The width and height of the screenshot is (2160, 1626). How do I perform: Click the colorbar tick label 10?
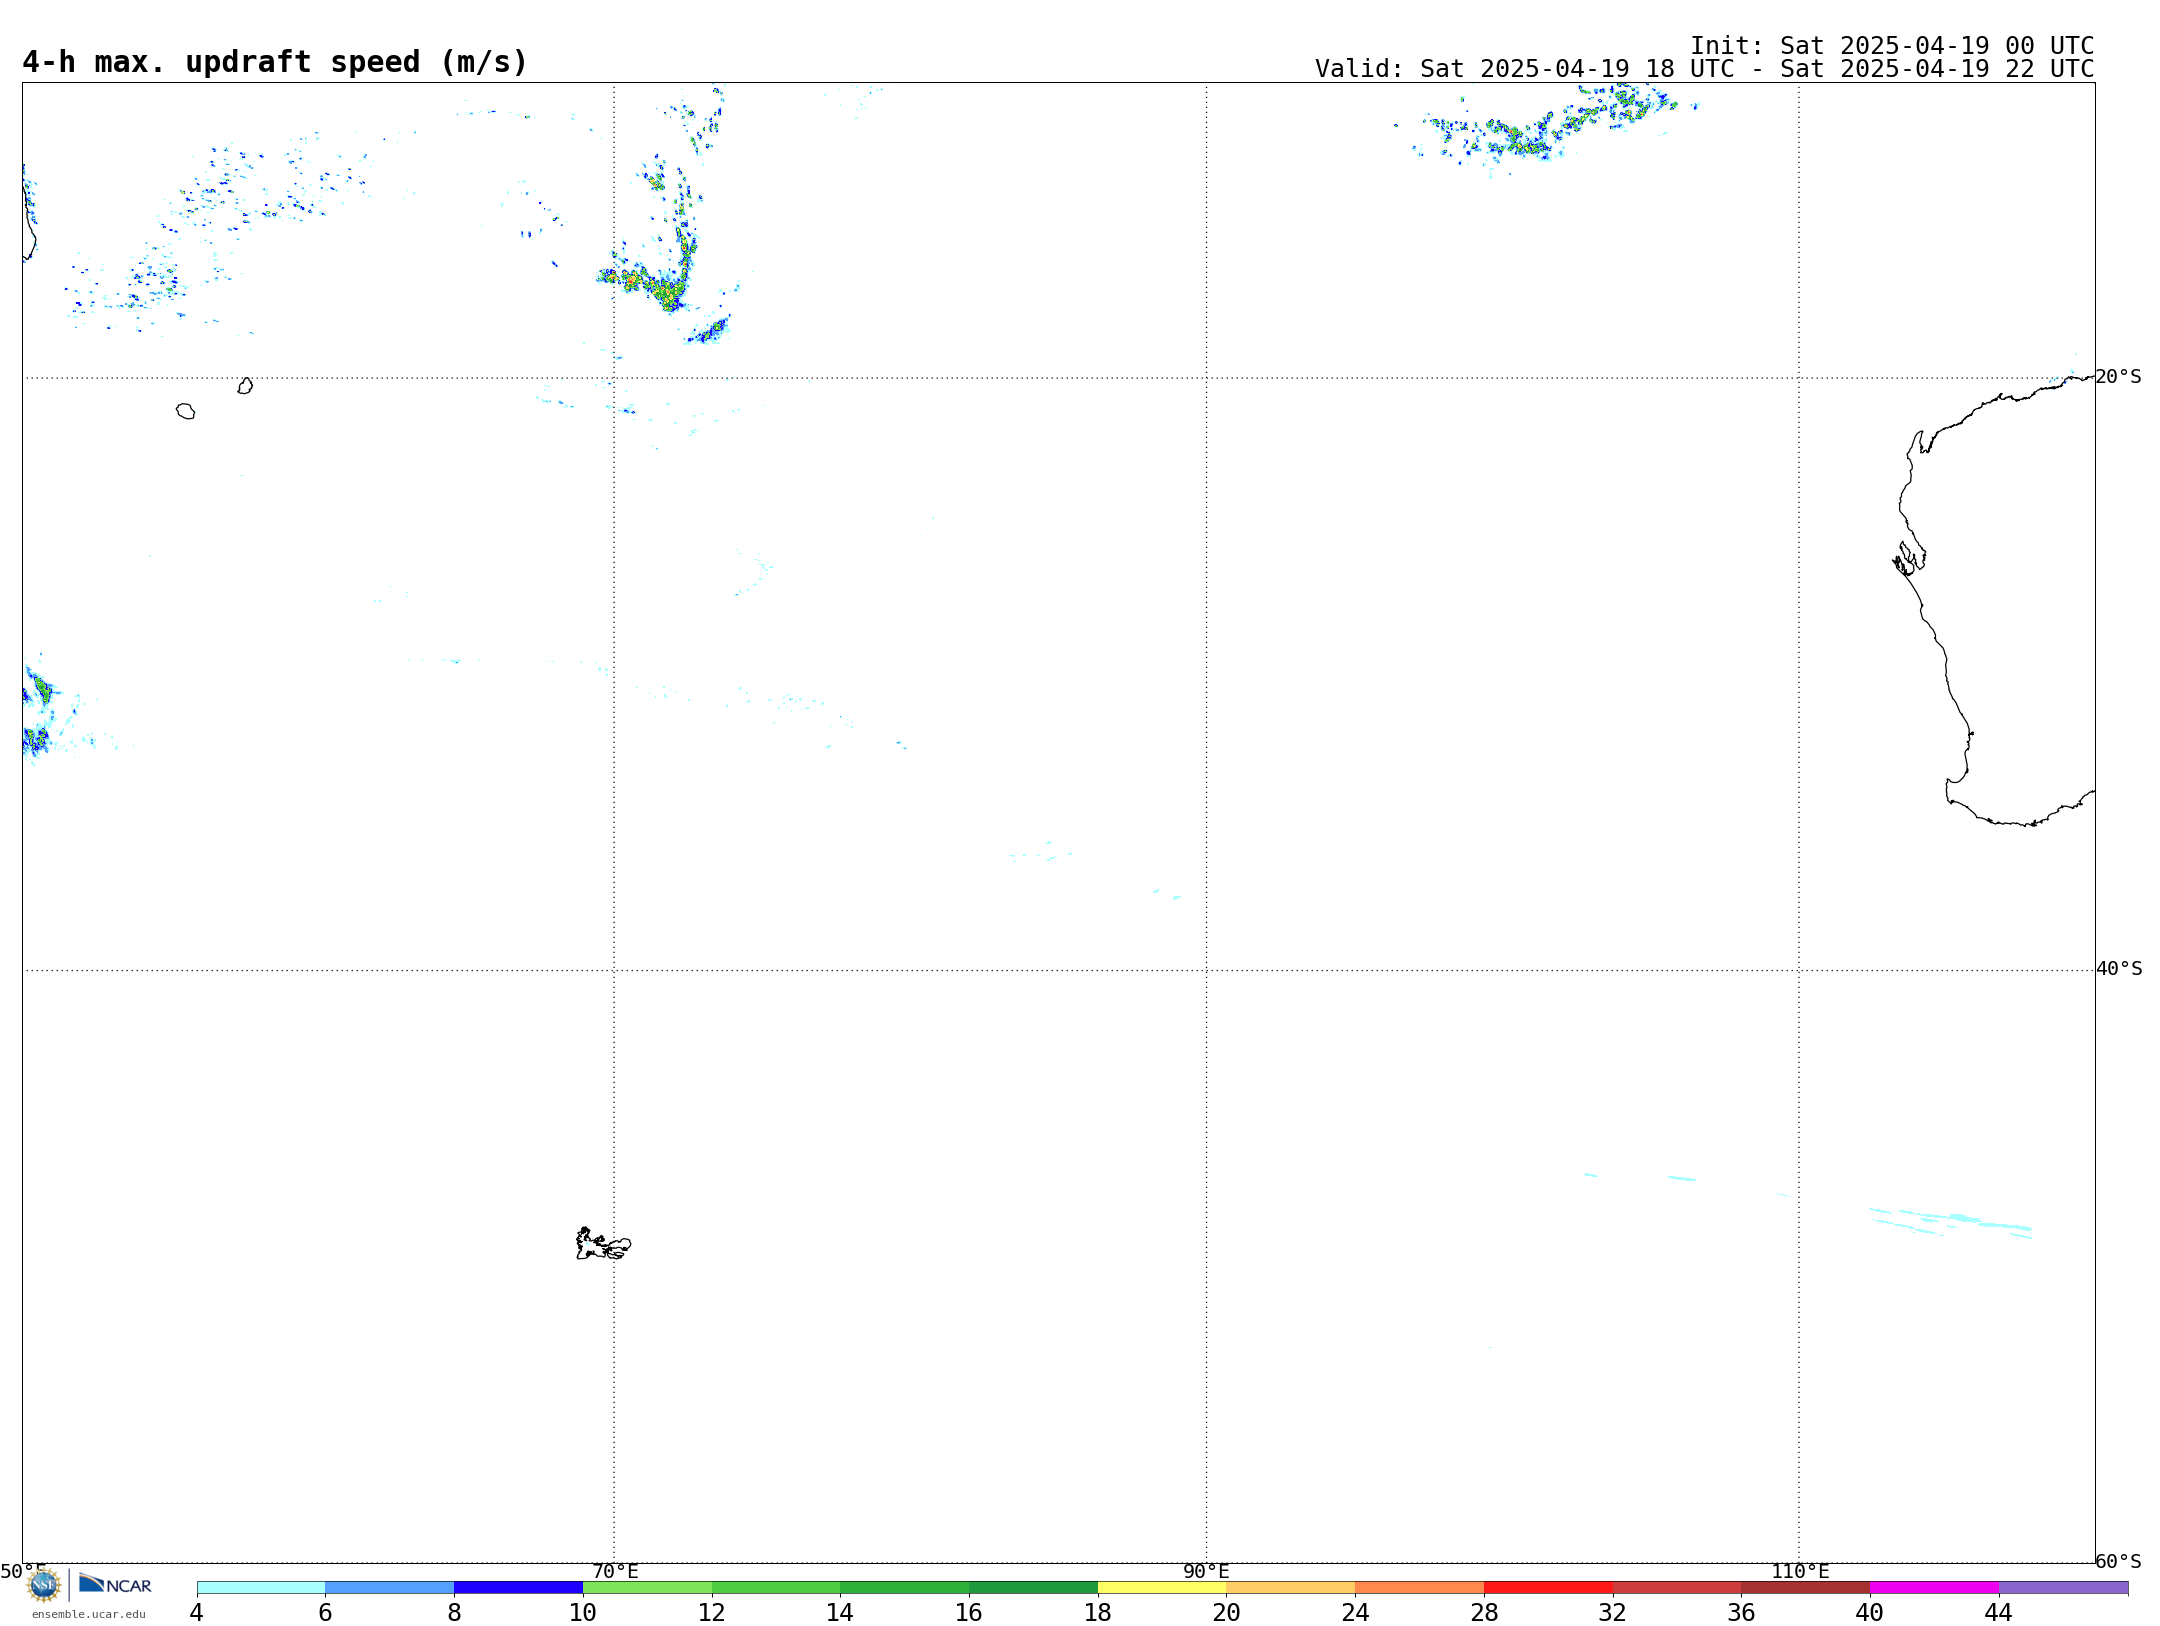(583, 1612)
